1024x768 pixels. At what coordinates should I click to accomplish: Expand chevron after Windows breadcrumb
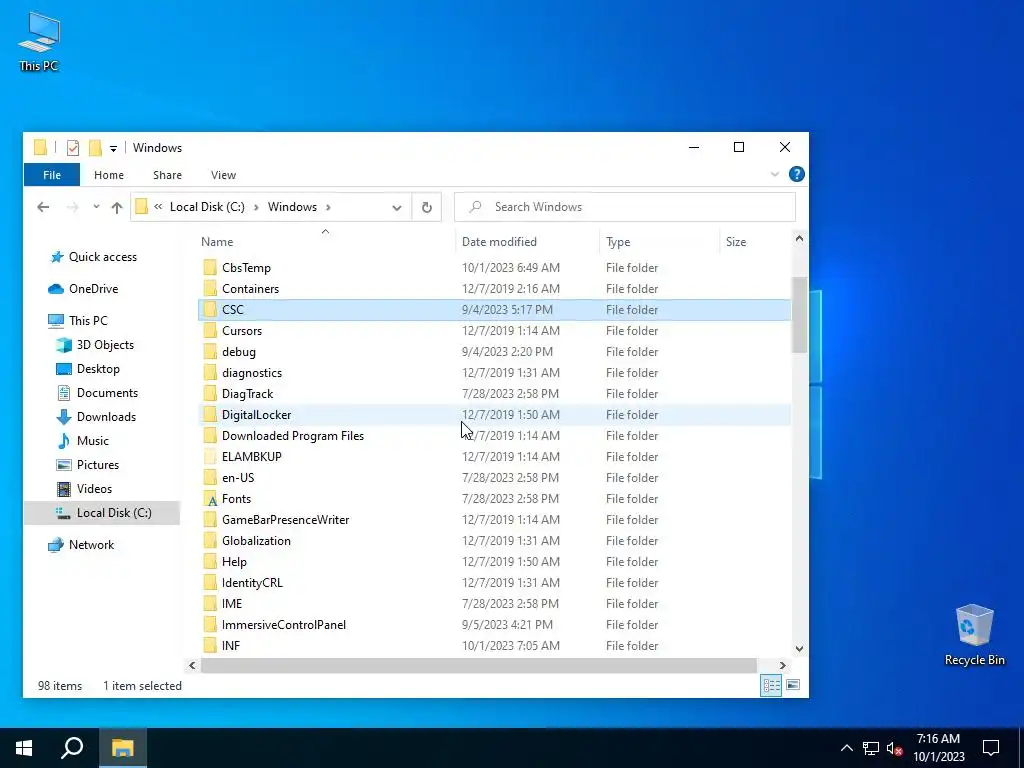pyautogui.click(x=328, y=207)
